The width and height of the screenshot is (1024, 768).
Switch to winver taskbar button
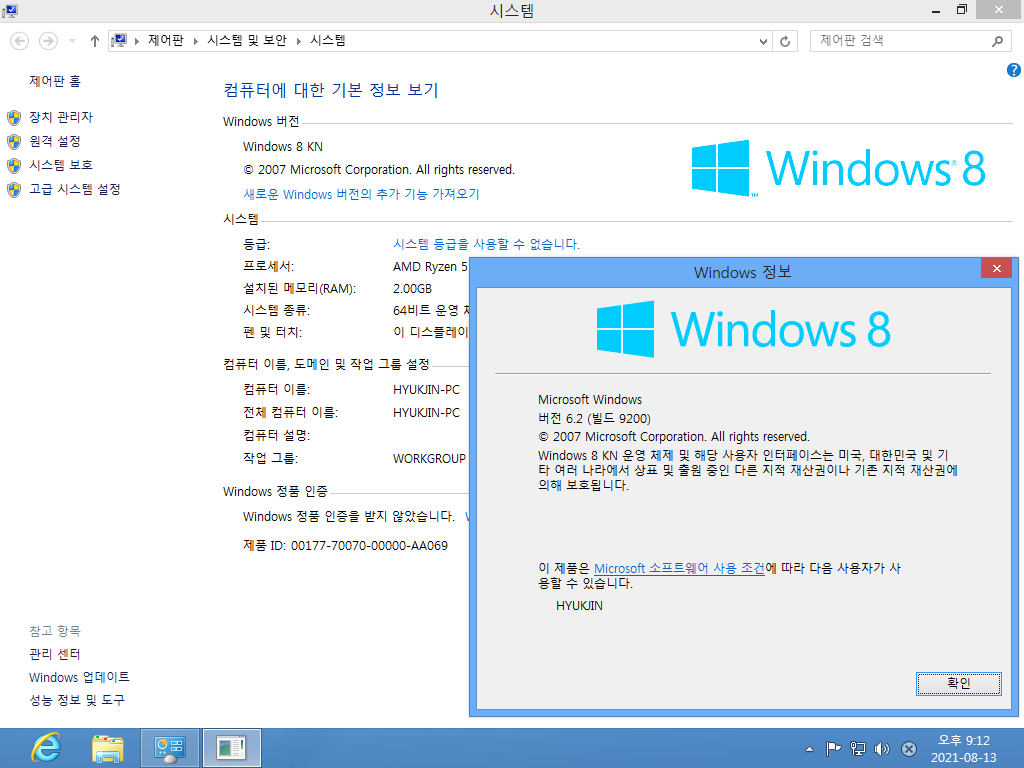coord(231,748)
